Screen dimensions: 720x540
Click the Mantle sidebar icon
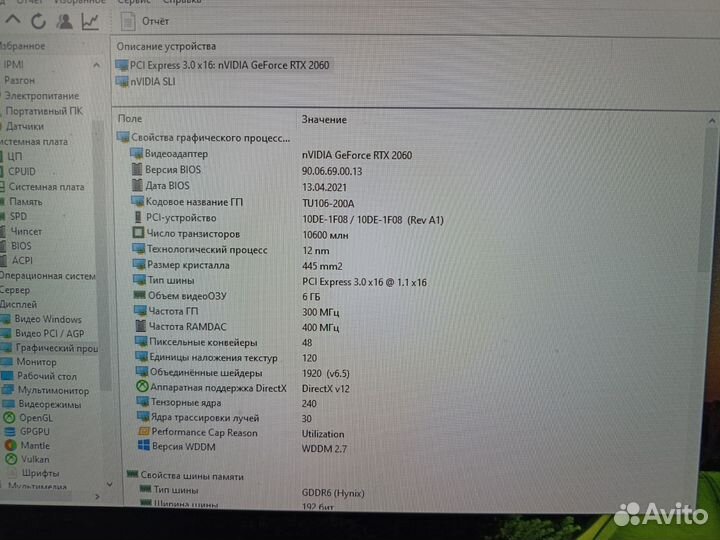pos(10,445)
